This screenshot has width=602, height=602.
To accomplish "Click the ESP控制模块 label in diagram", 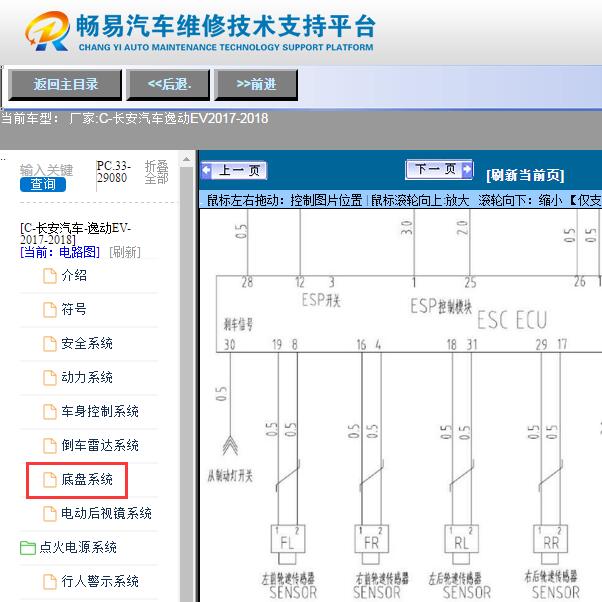I will click(441, 306).
